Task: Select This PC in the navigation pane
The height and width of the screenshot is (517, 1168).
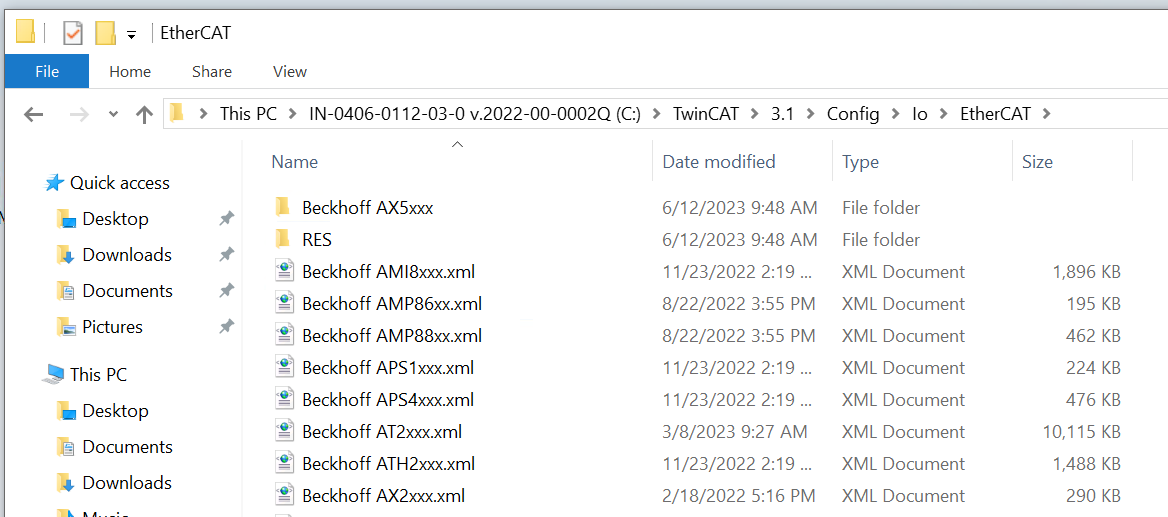Action: pos(98,374)
